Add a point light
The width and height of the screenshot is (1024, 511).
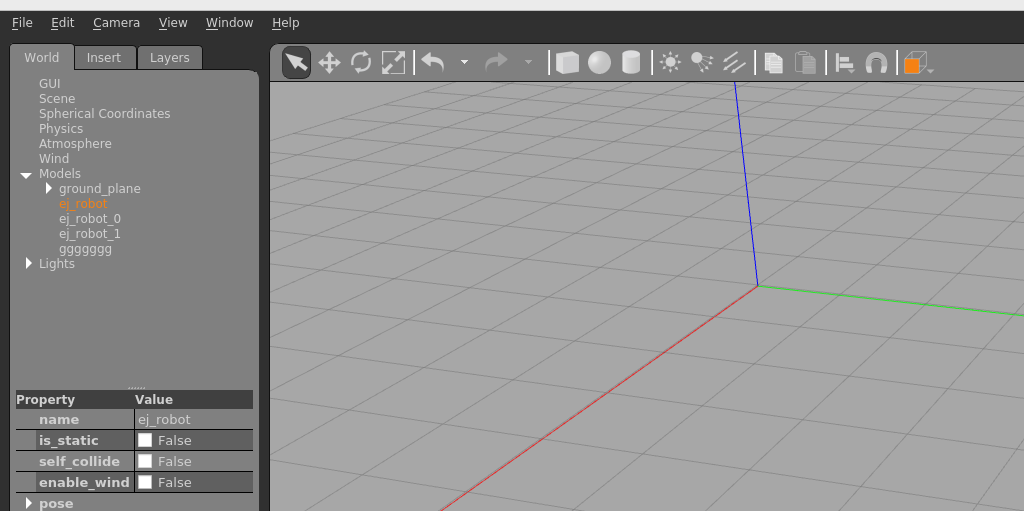pyautogui.click(x=670, y=63)
